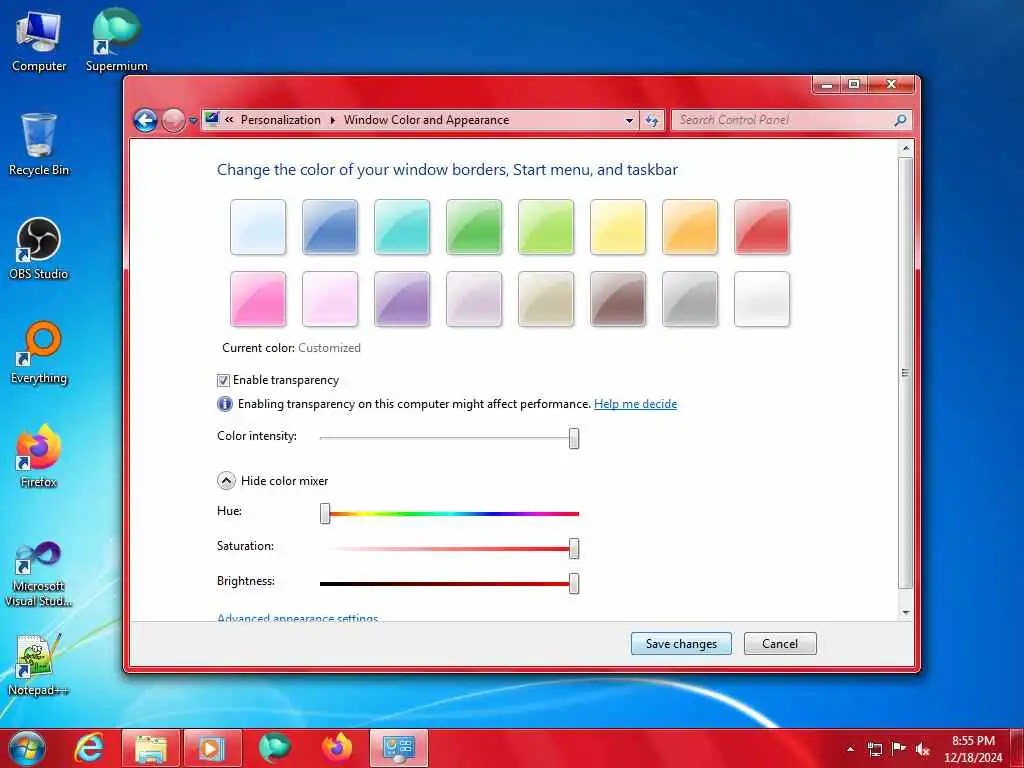
Task: Select the OBS Studio desktop shortcut
Action: pos(39,249)
